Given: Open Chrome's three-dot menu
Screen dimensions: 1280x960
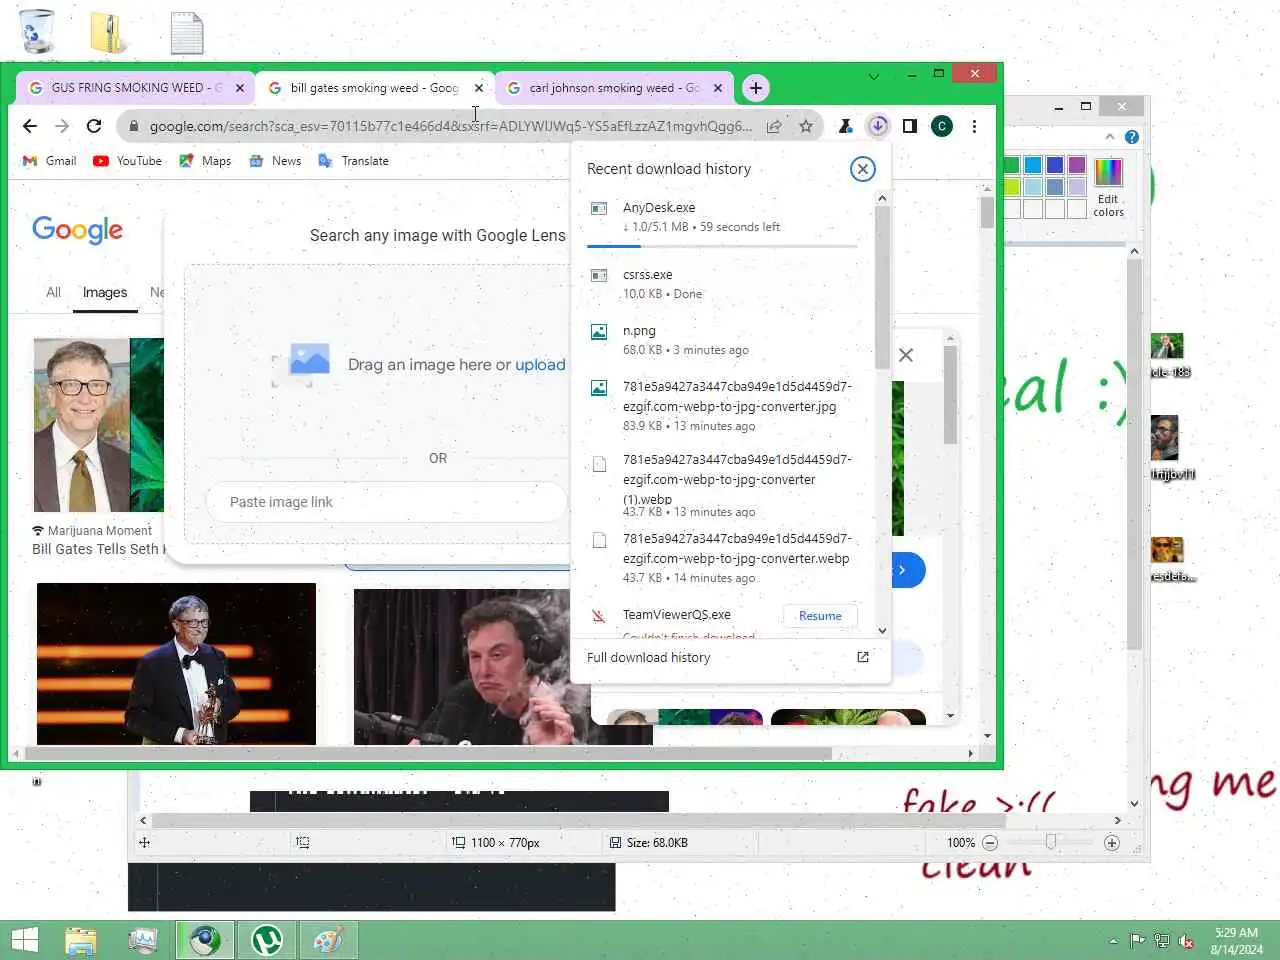Looking at the screenshot, I should coord(974,126).
